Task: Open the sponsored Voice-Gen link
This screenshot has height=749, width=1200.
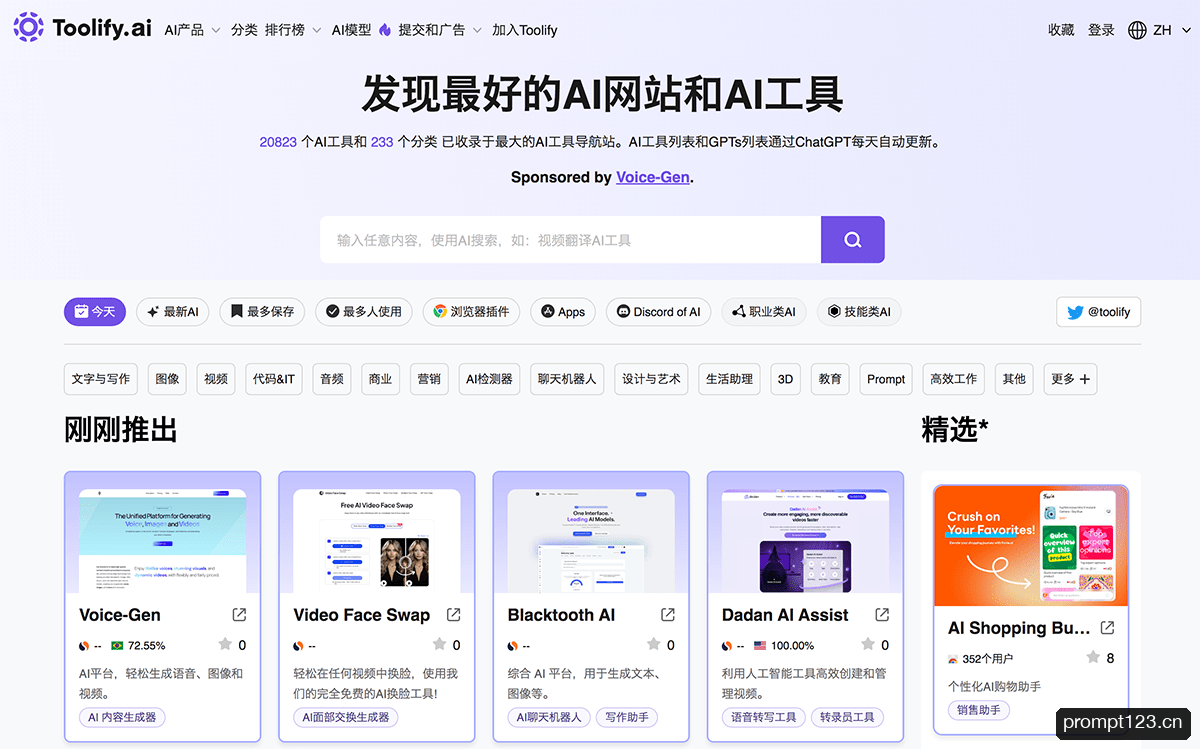Action: click(x=652, y=177)
